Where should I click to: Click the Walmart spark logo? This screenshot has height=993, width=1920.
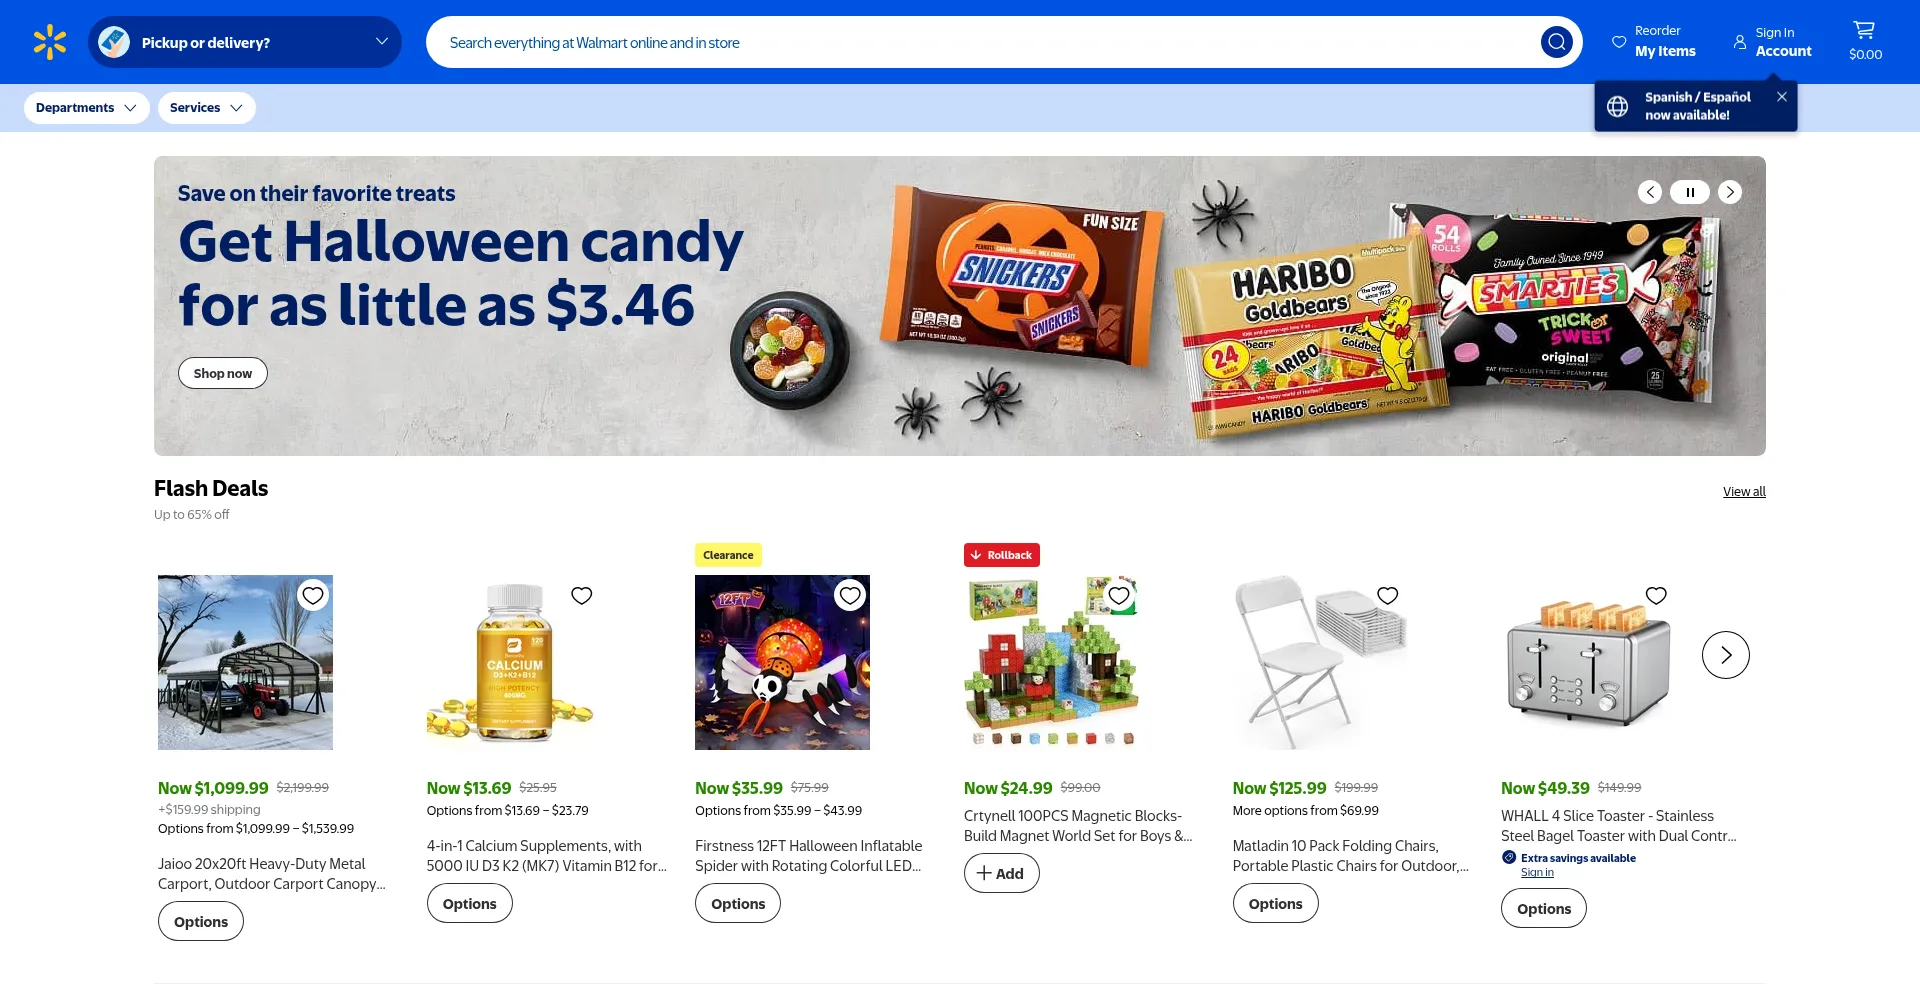tap(49, 42)
